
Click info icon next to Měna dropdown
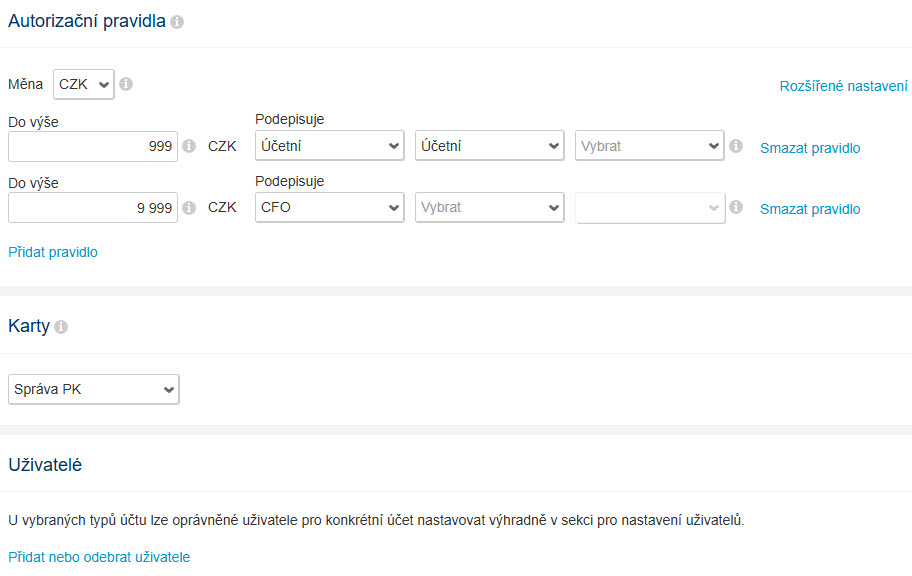point(126,84)
